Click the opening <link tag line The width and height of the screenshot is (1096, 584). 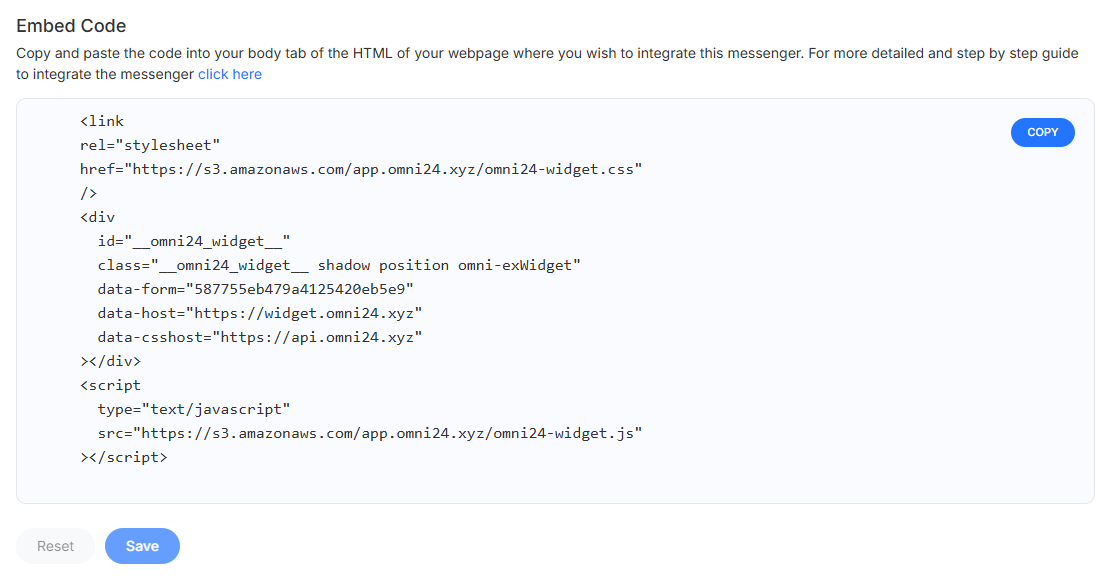102,122
